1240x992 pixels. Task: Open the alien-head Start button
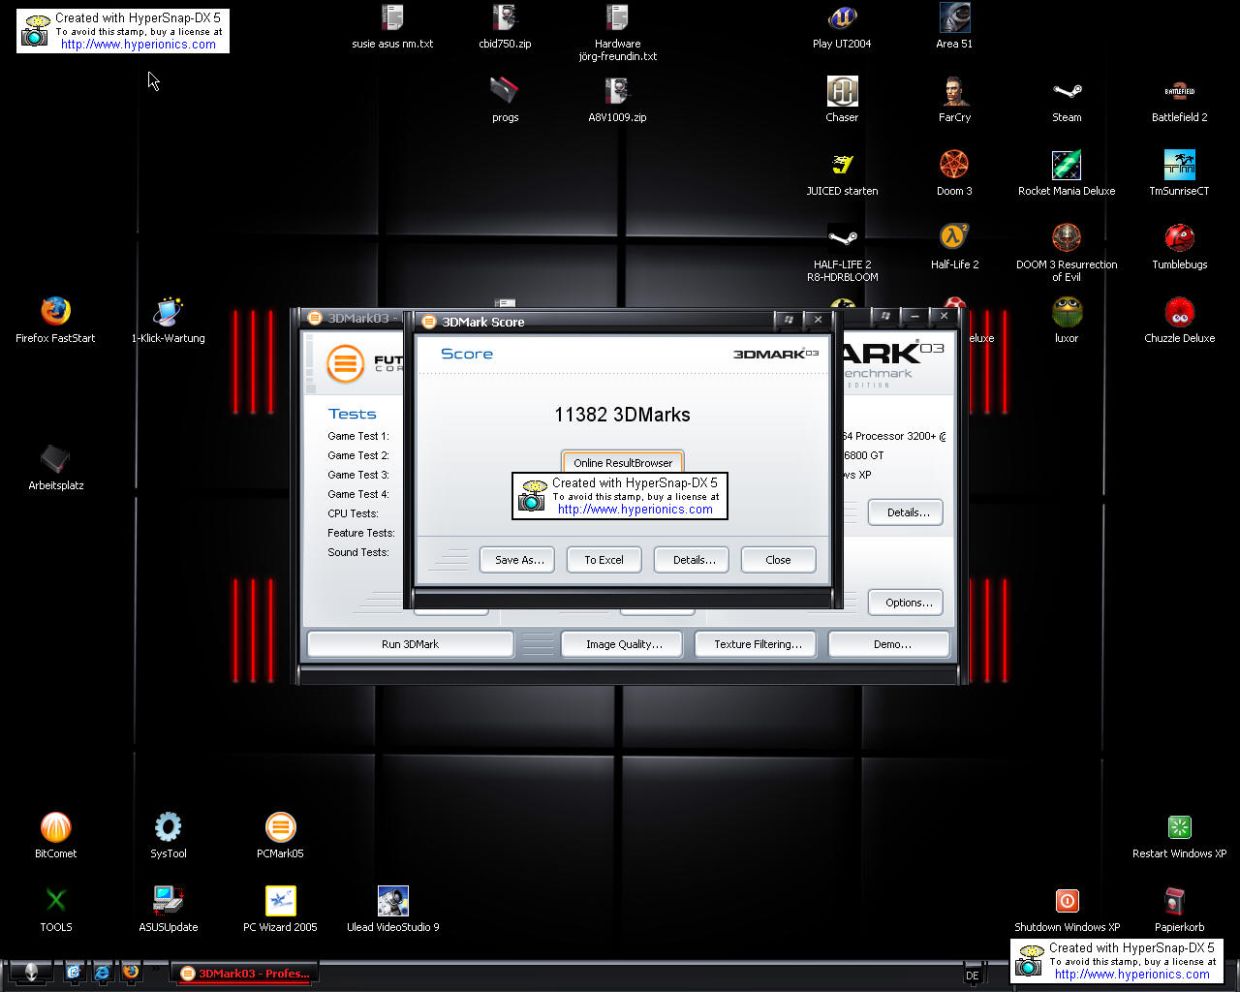(30, 972)
